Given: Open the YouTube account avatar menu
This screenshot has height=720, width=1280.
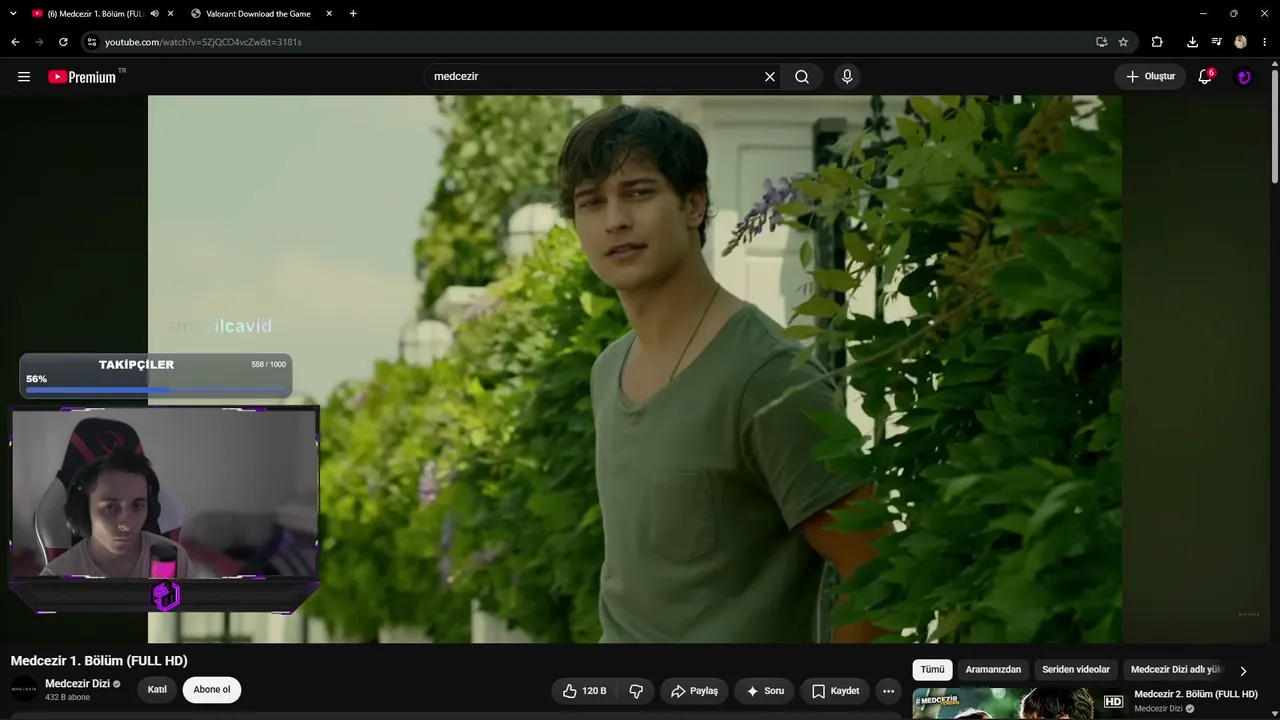Looking at the screenshot, I should 1244,77.
